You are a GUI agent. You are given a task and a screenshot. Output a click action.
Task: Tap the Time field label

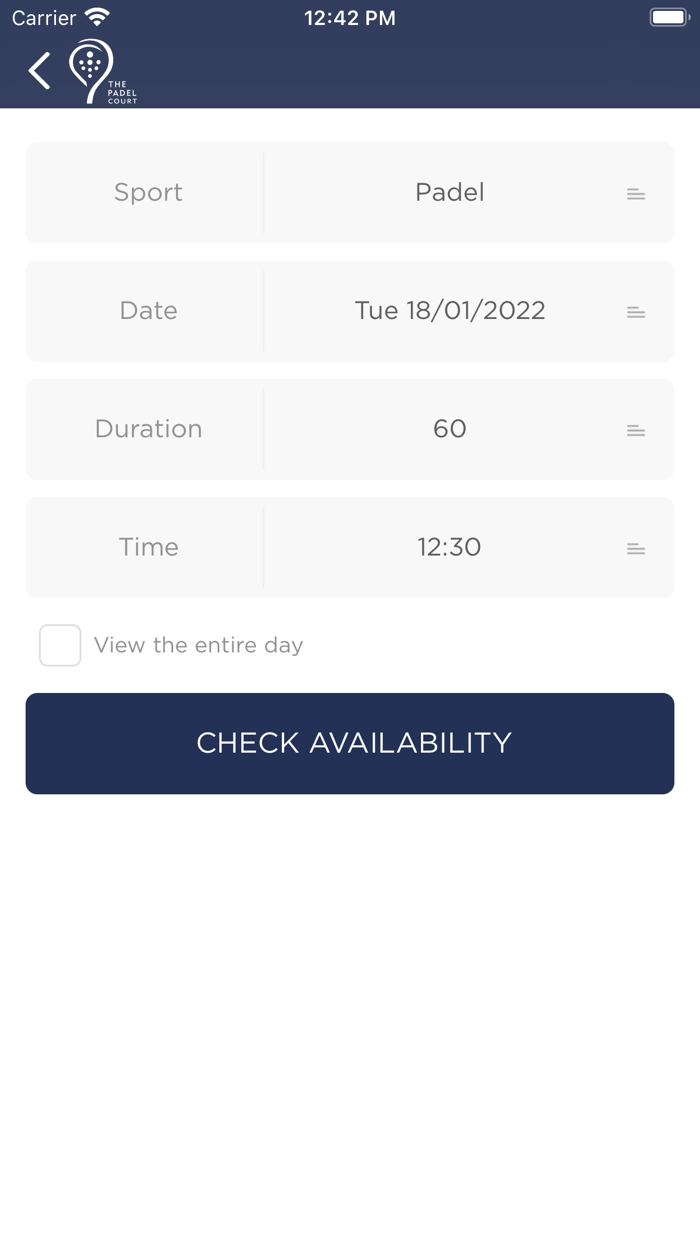148,547
